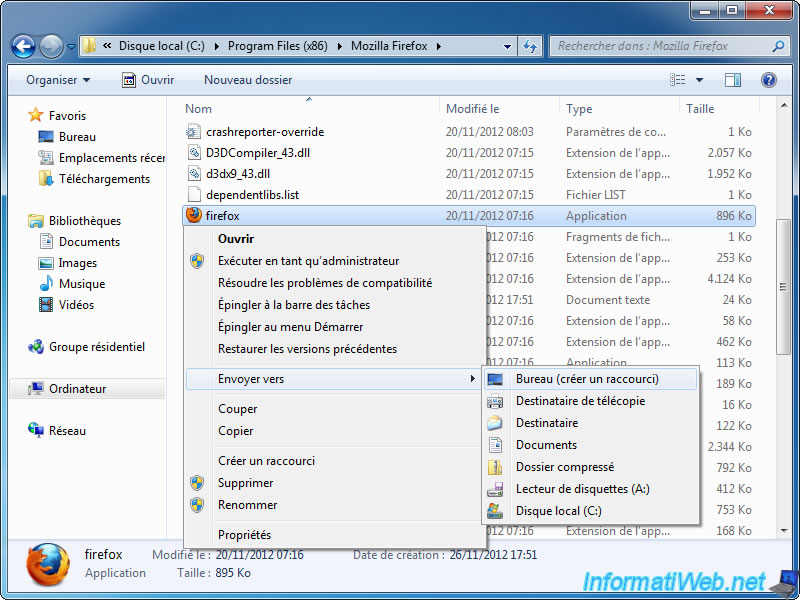Click the search magnifier icon
This screenshot has height=600, width=800.
click(778, 46)
